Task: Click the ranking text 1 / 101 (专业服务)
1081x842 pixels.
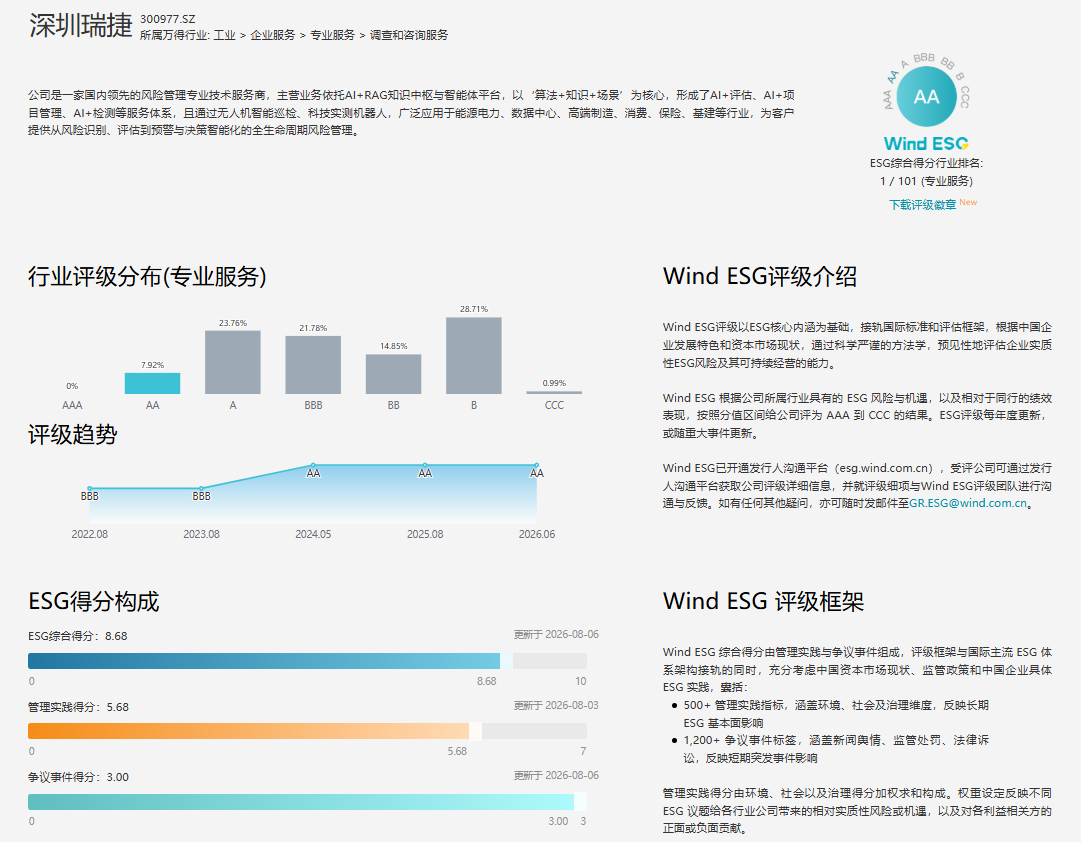Action: [926, 181]
